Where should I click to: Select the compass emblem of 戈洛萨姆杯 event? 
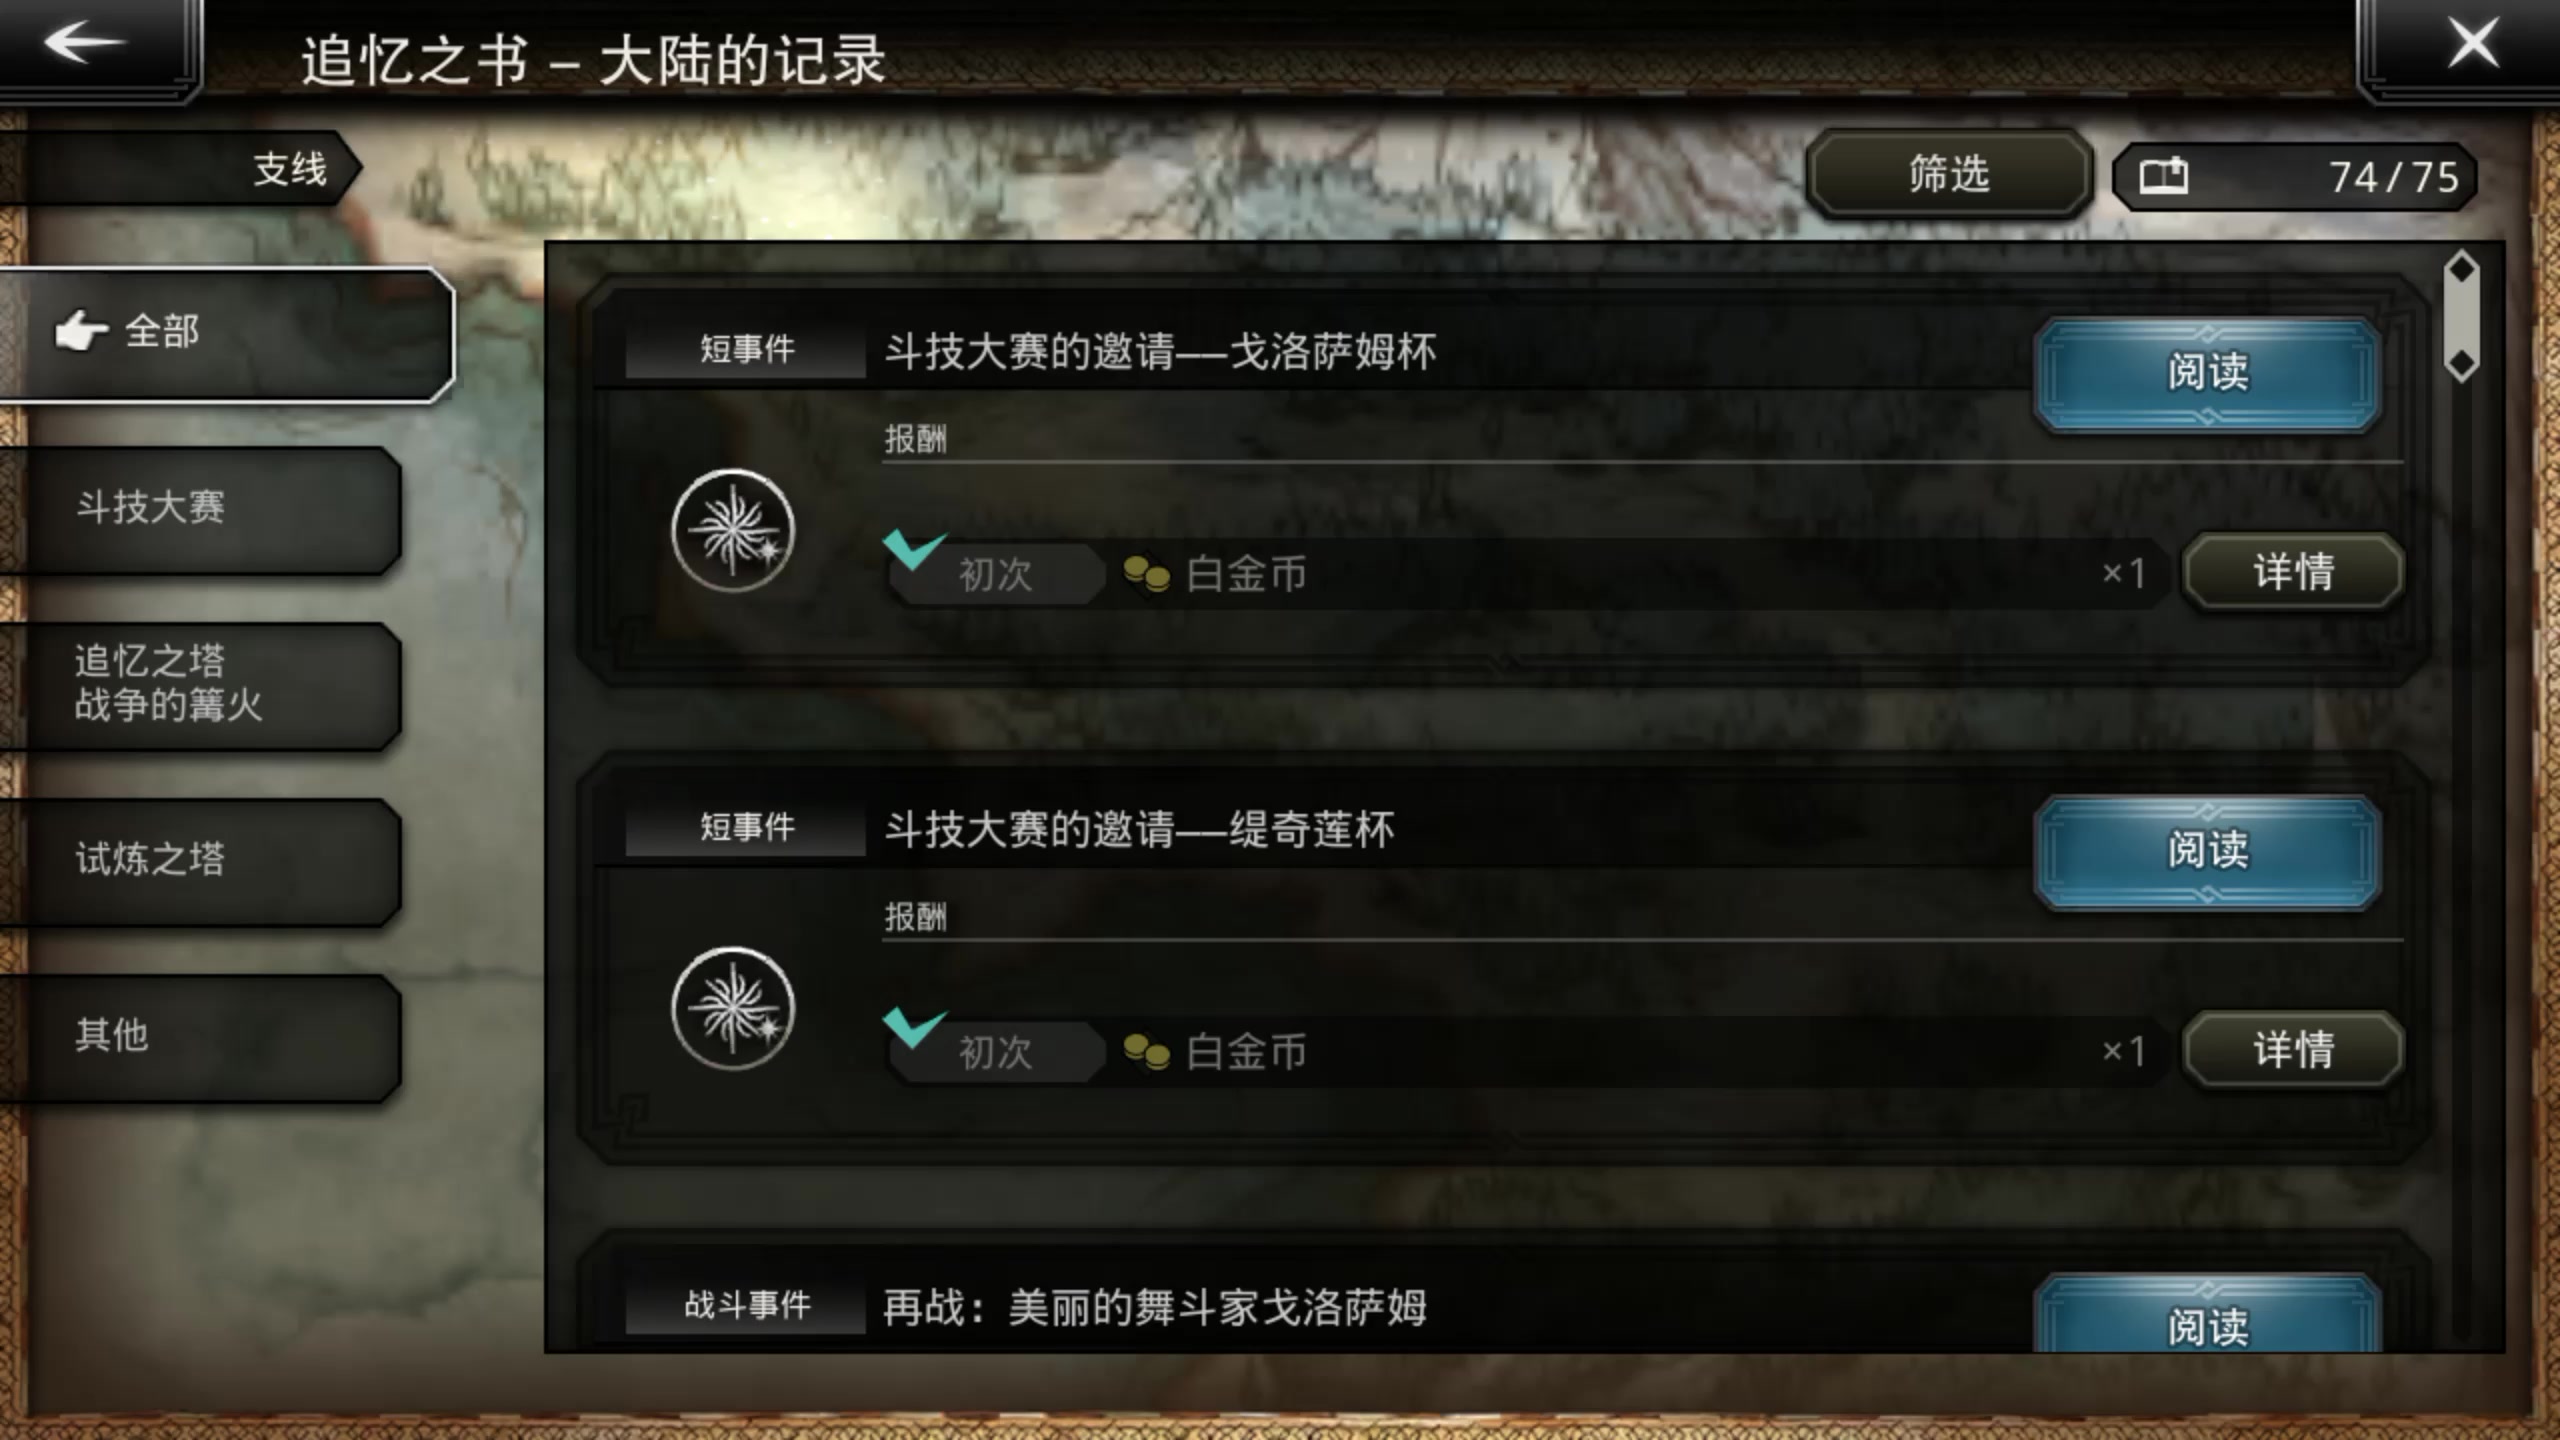(x=733, y=531)
